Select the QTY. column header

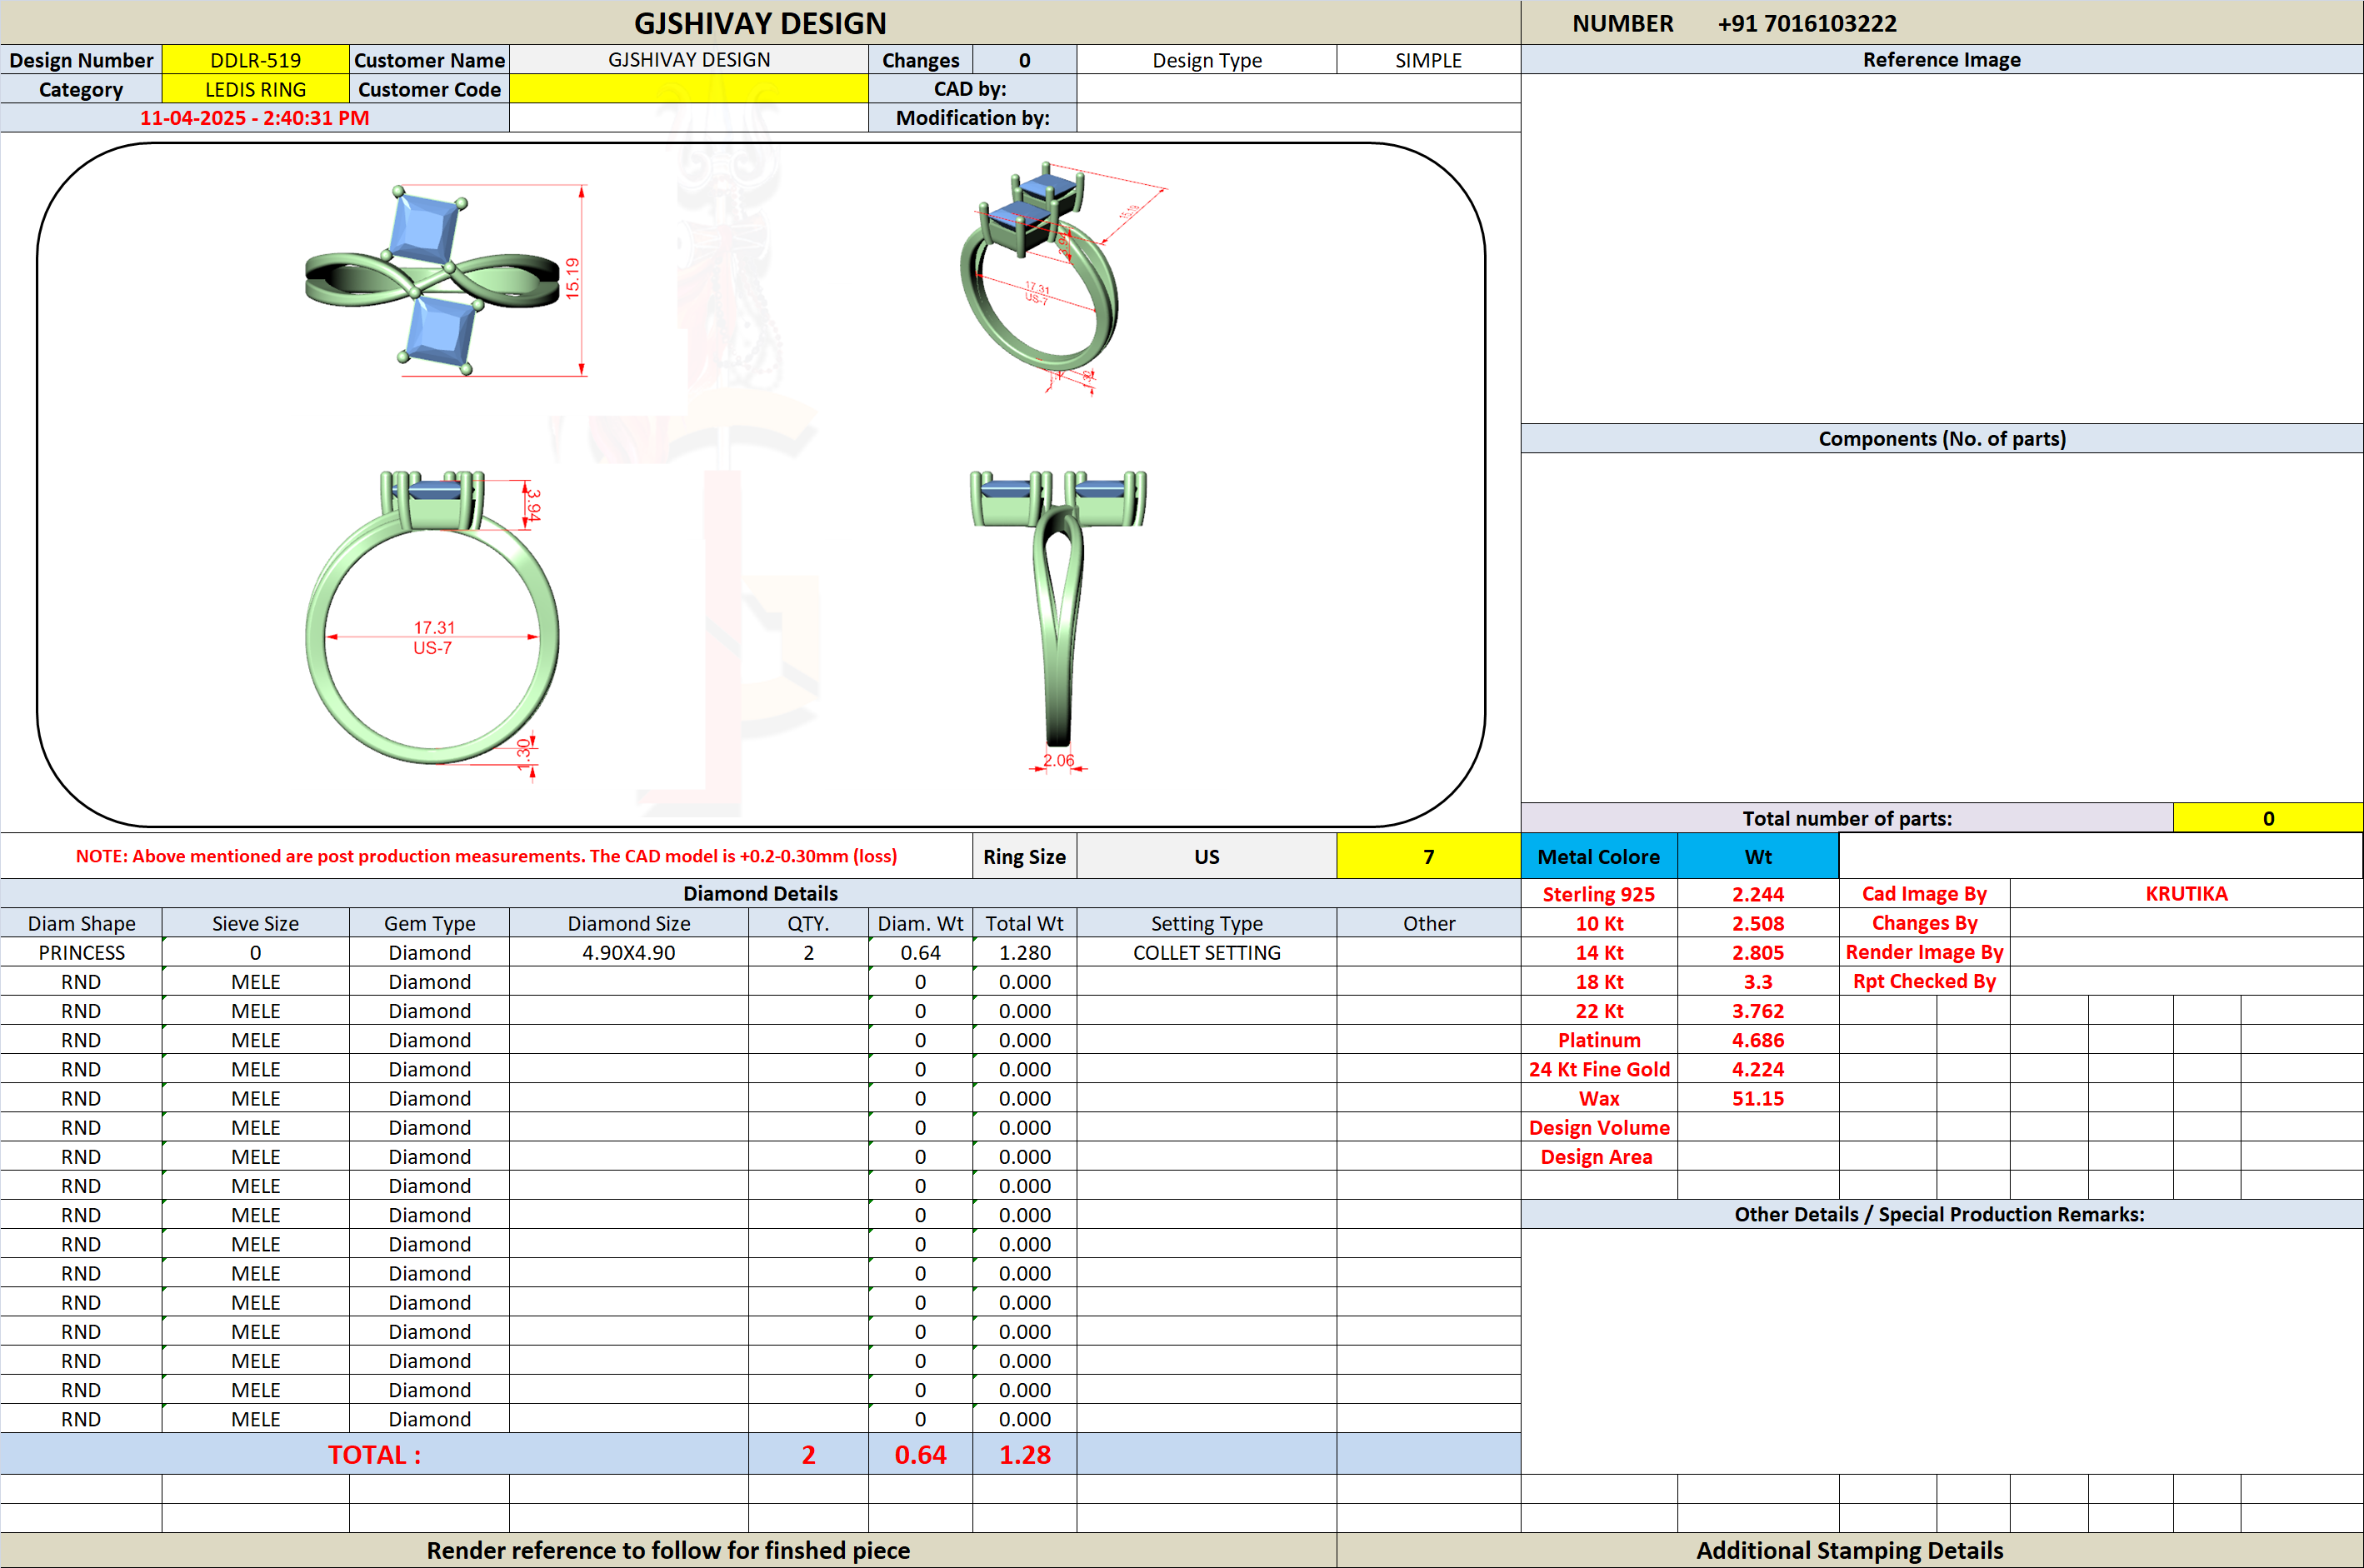pyautogui.click(x=808, y=923)
